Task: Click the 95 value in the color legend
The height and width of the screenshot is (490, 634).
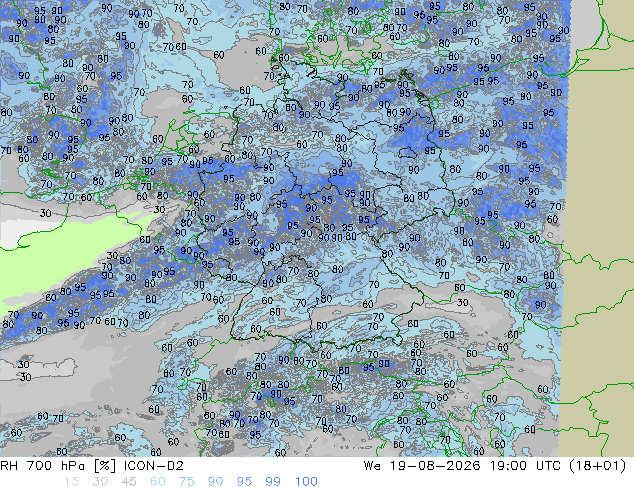Action: (244, 482)
